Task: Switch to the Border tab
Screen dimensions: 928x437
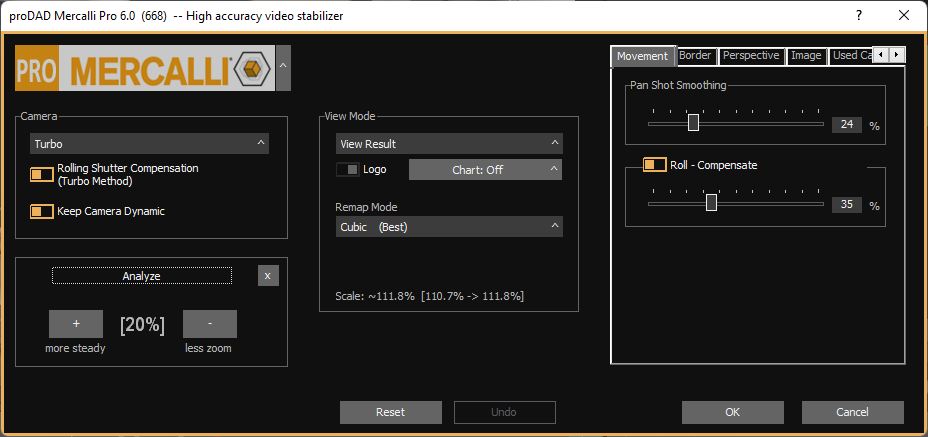Action: pos(695,56)
